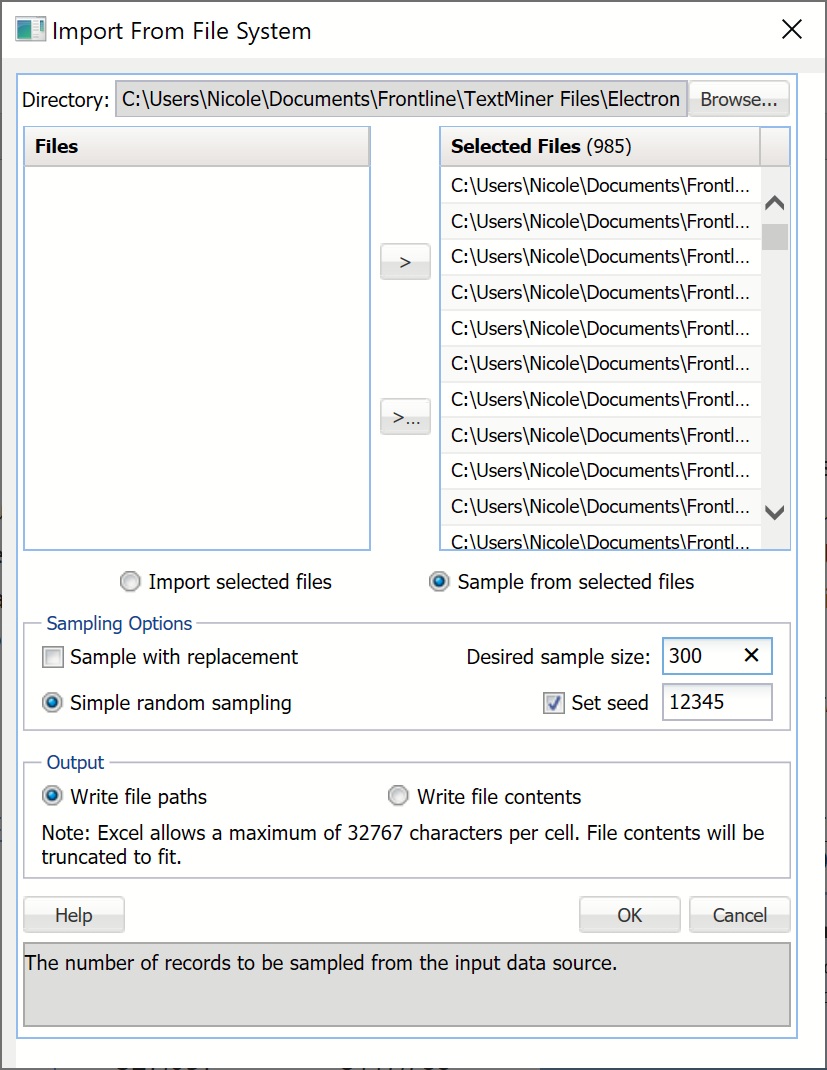Select the Sample from selected files option
This screenshot has width=827, height=1070.
[x=439, y=581]
